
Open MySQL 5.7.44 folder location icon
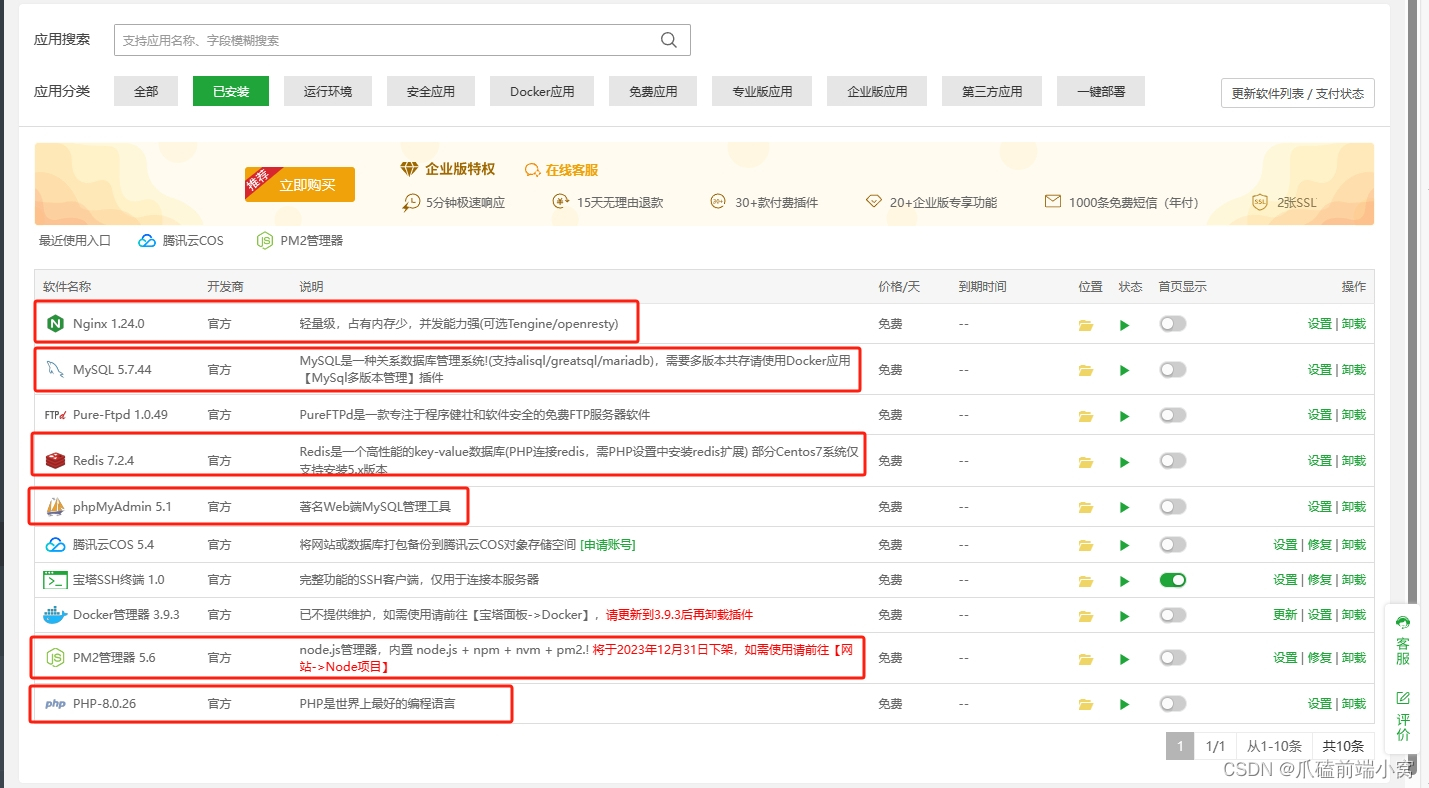(x=1086, y=370)
